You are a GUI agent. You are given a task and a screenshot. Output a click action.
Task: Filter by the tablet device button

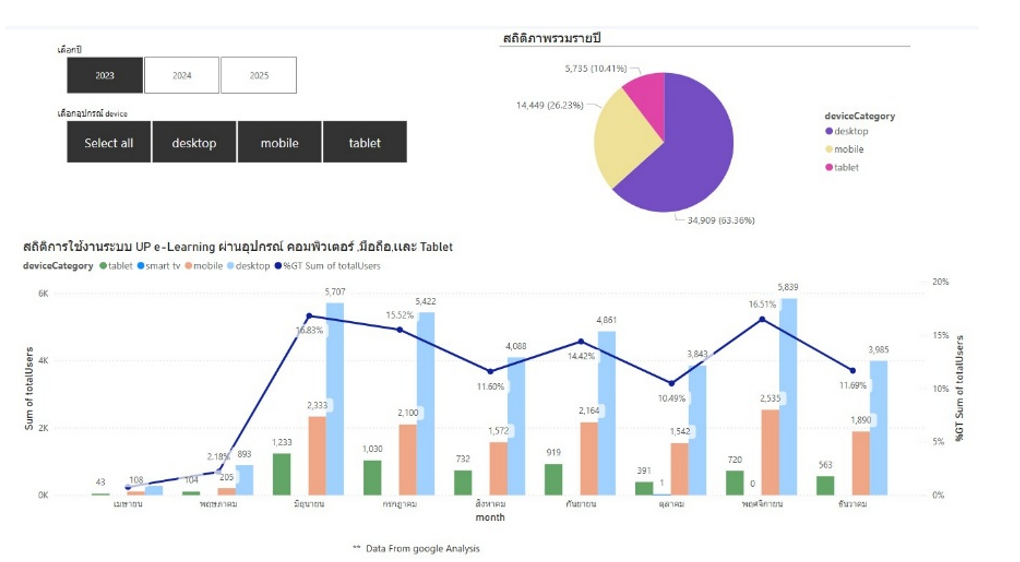pyautogui.click(x=364, y=142)
